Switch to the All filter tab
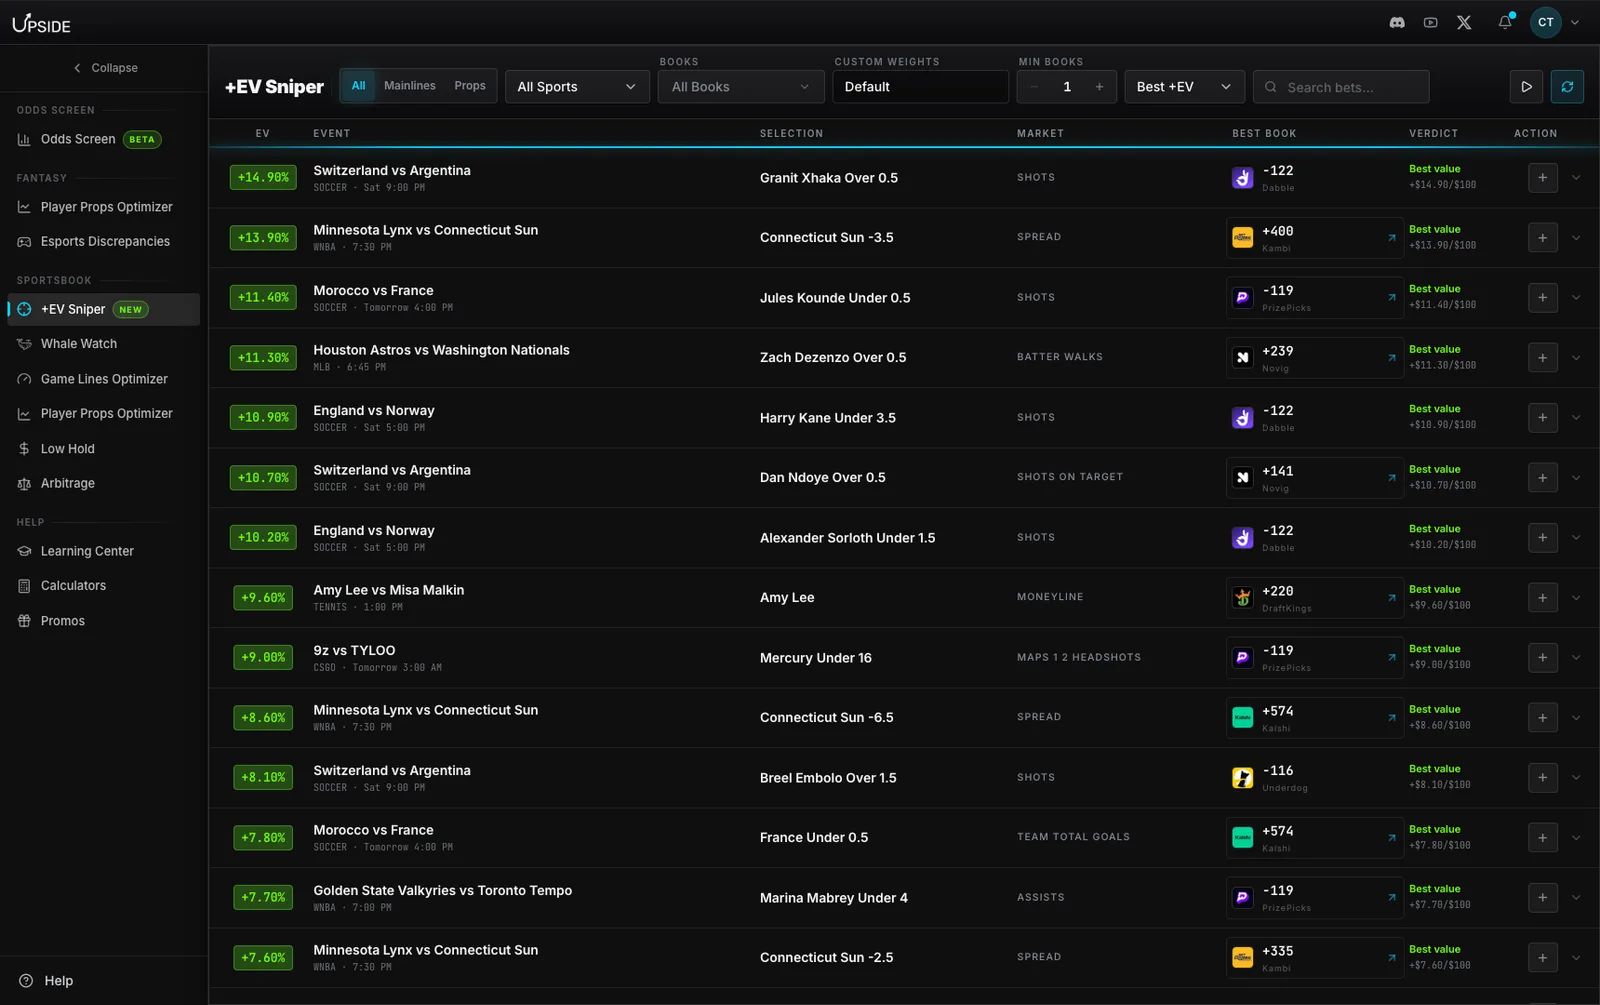The width and height of the screenshot is (1600, 1005). 358,86
